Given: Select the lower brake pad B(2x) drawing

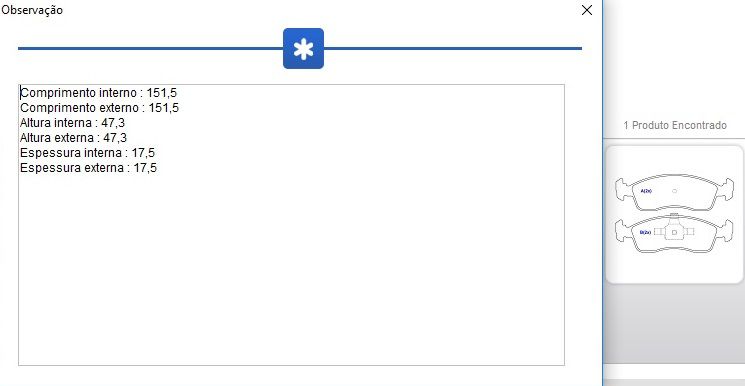Looking at the screenshot, I should pyautogui.click(x=674, y=233).
